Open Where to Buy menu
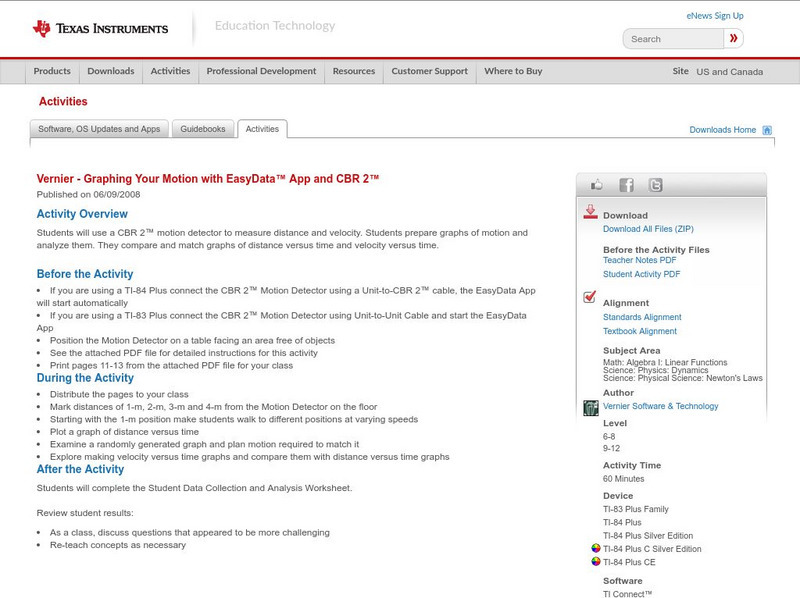 pyautogui.click(x=513, y=71)
